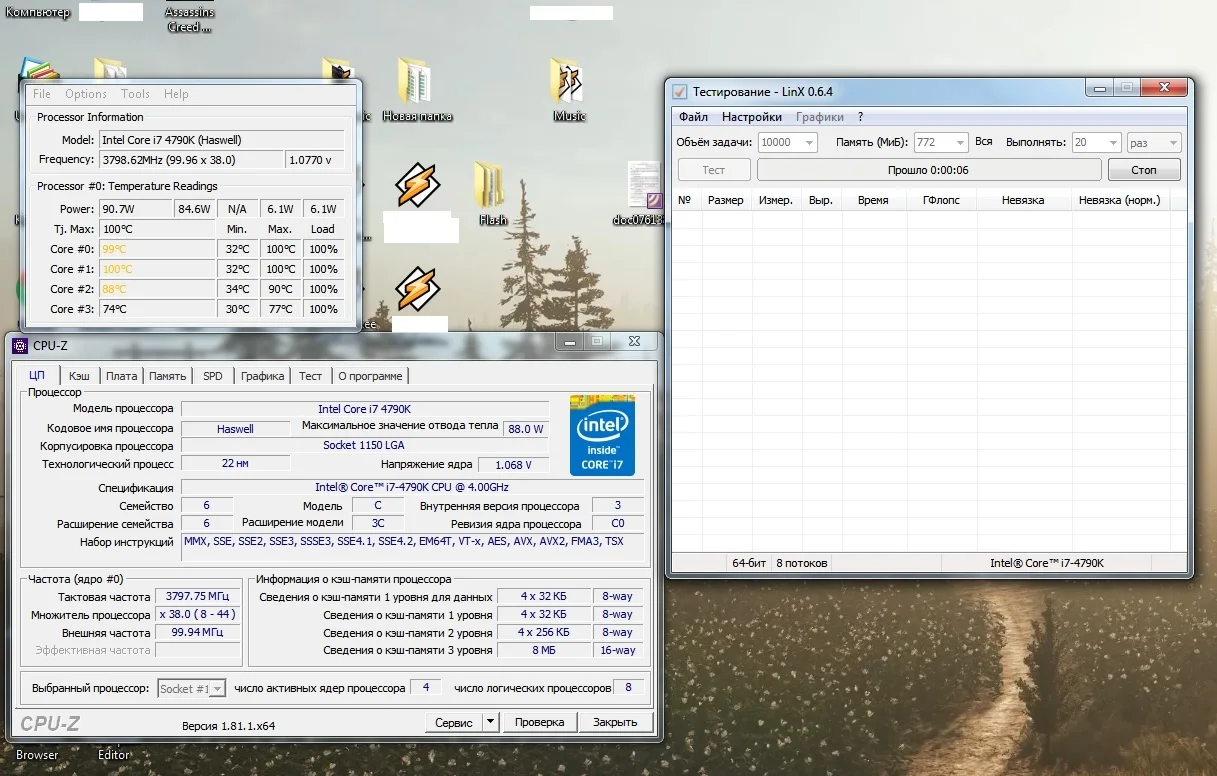Open the Настройки menu in LinX
The height and width of the screenshot is (776, 1217).
pos(752,117)
